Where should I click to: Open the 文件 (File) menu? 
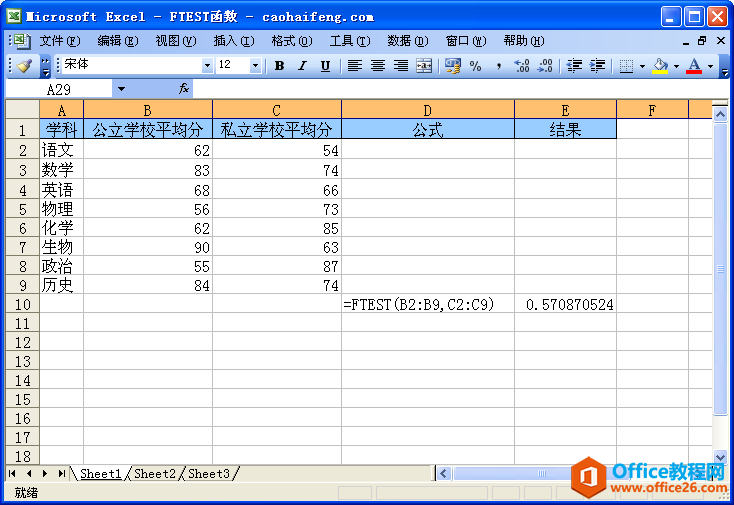(x=60, y=41)
